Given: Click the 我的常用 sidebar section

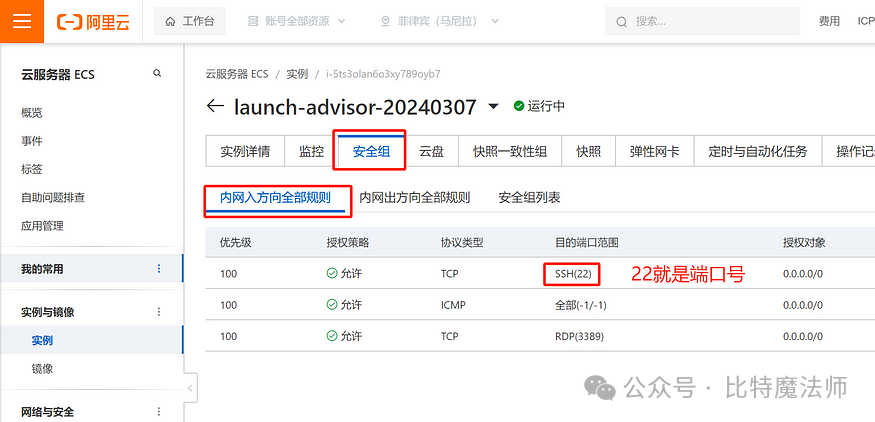Looking at the screenshot, I should point(92,268).
